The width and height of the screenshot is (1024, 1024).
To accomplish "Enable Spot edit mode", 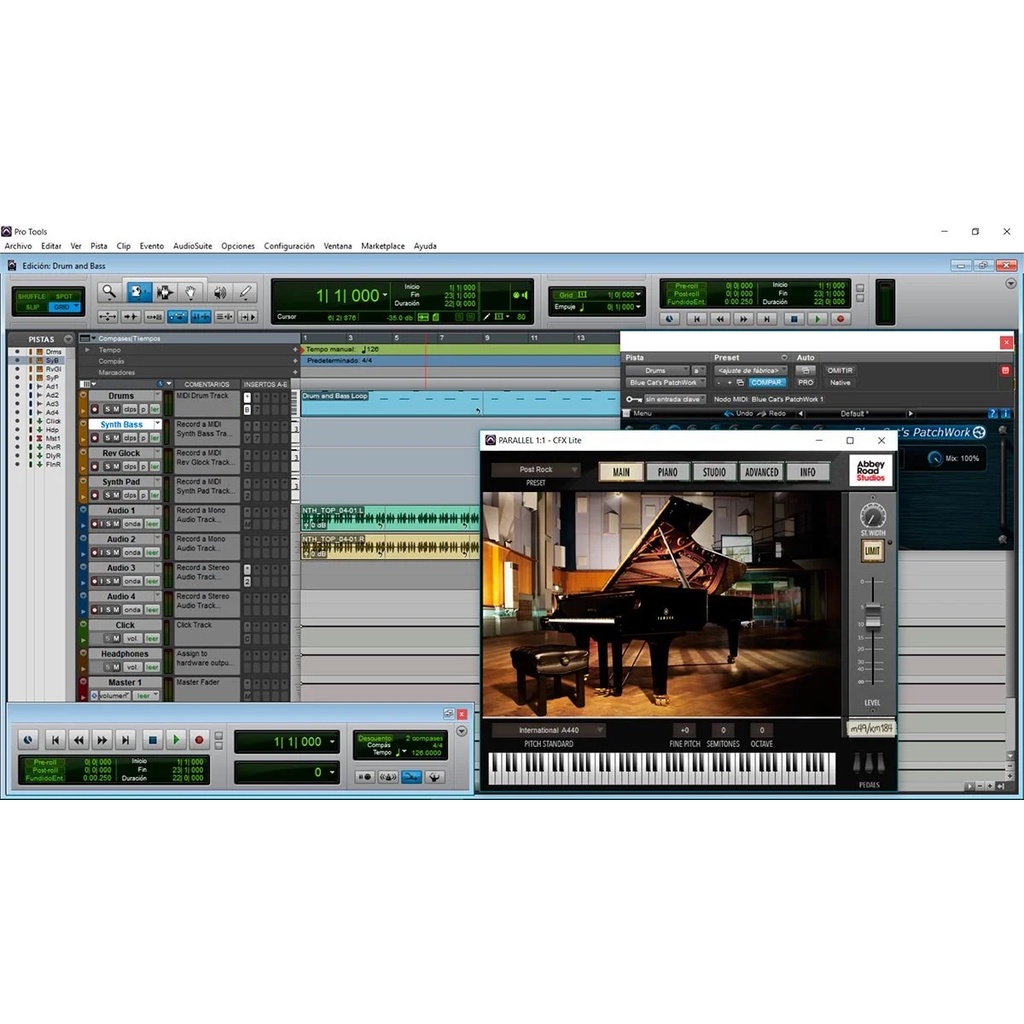I will pyautogui.click(x=64, y=296).
